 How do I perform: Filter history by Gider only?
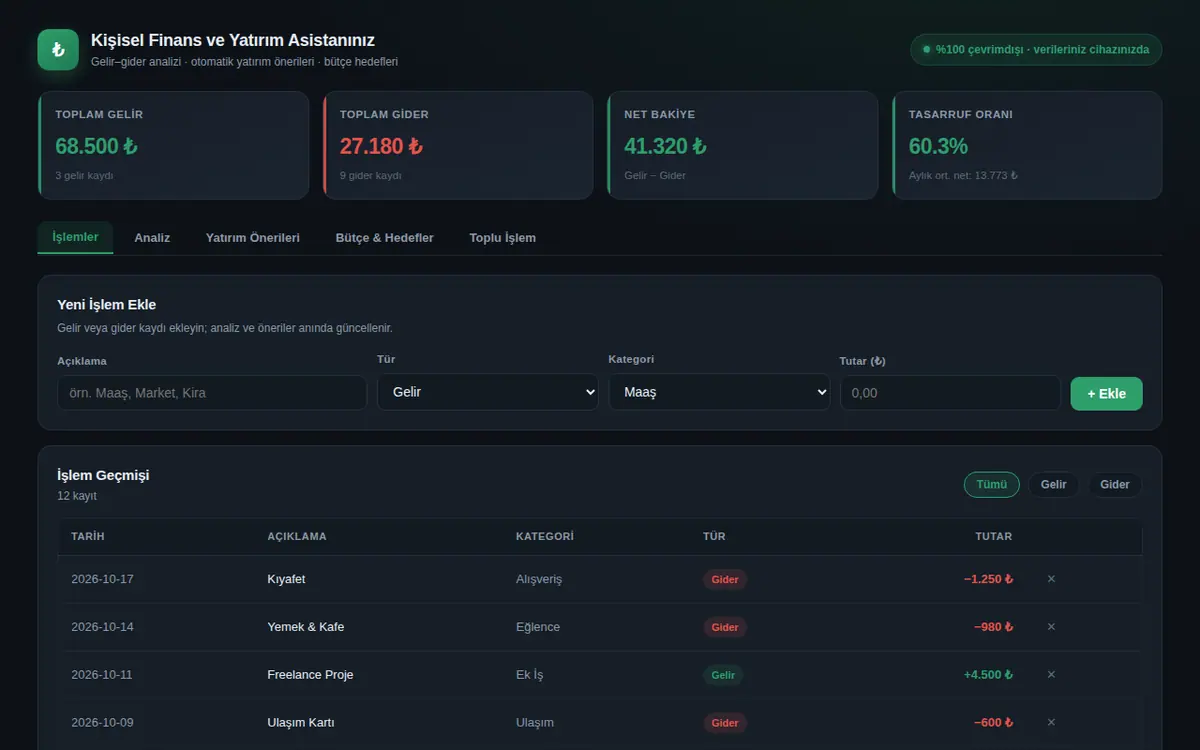pyautogui.click(x=1115, y=485)
